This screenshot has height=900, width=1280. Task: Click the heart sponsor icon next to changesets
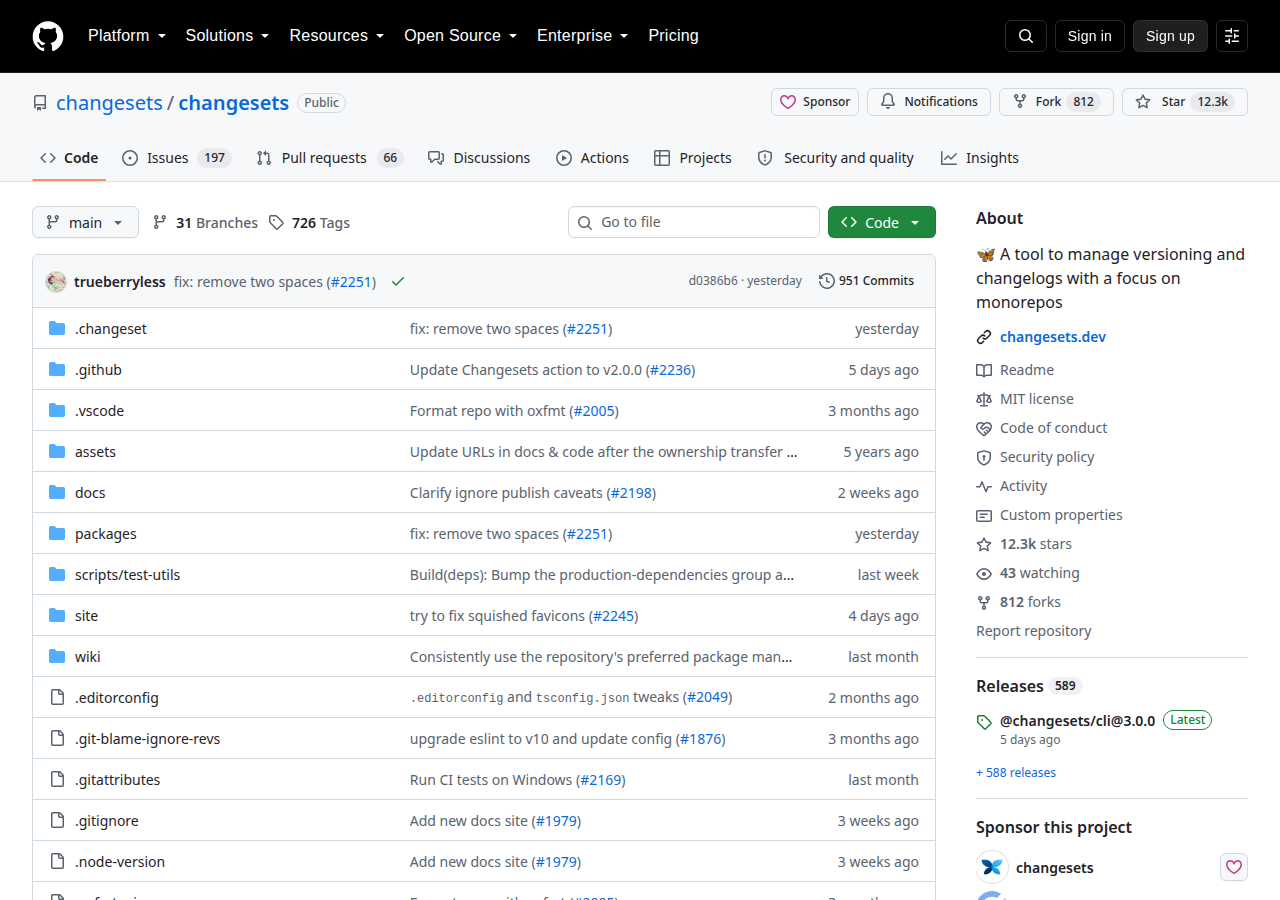coord(1234,867)
